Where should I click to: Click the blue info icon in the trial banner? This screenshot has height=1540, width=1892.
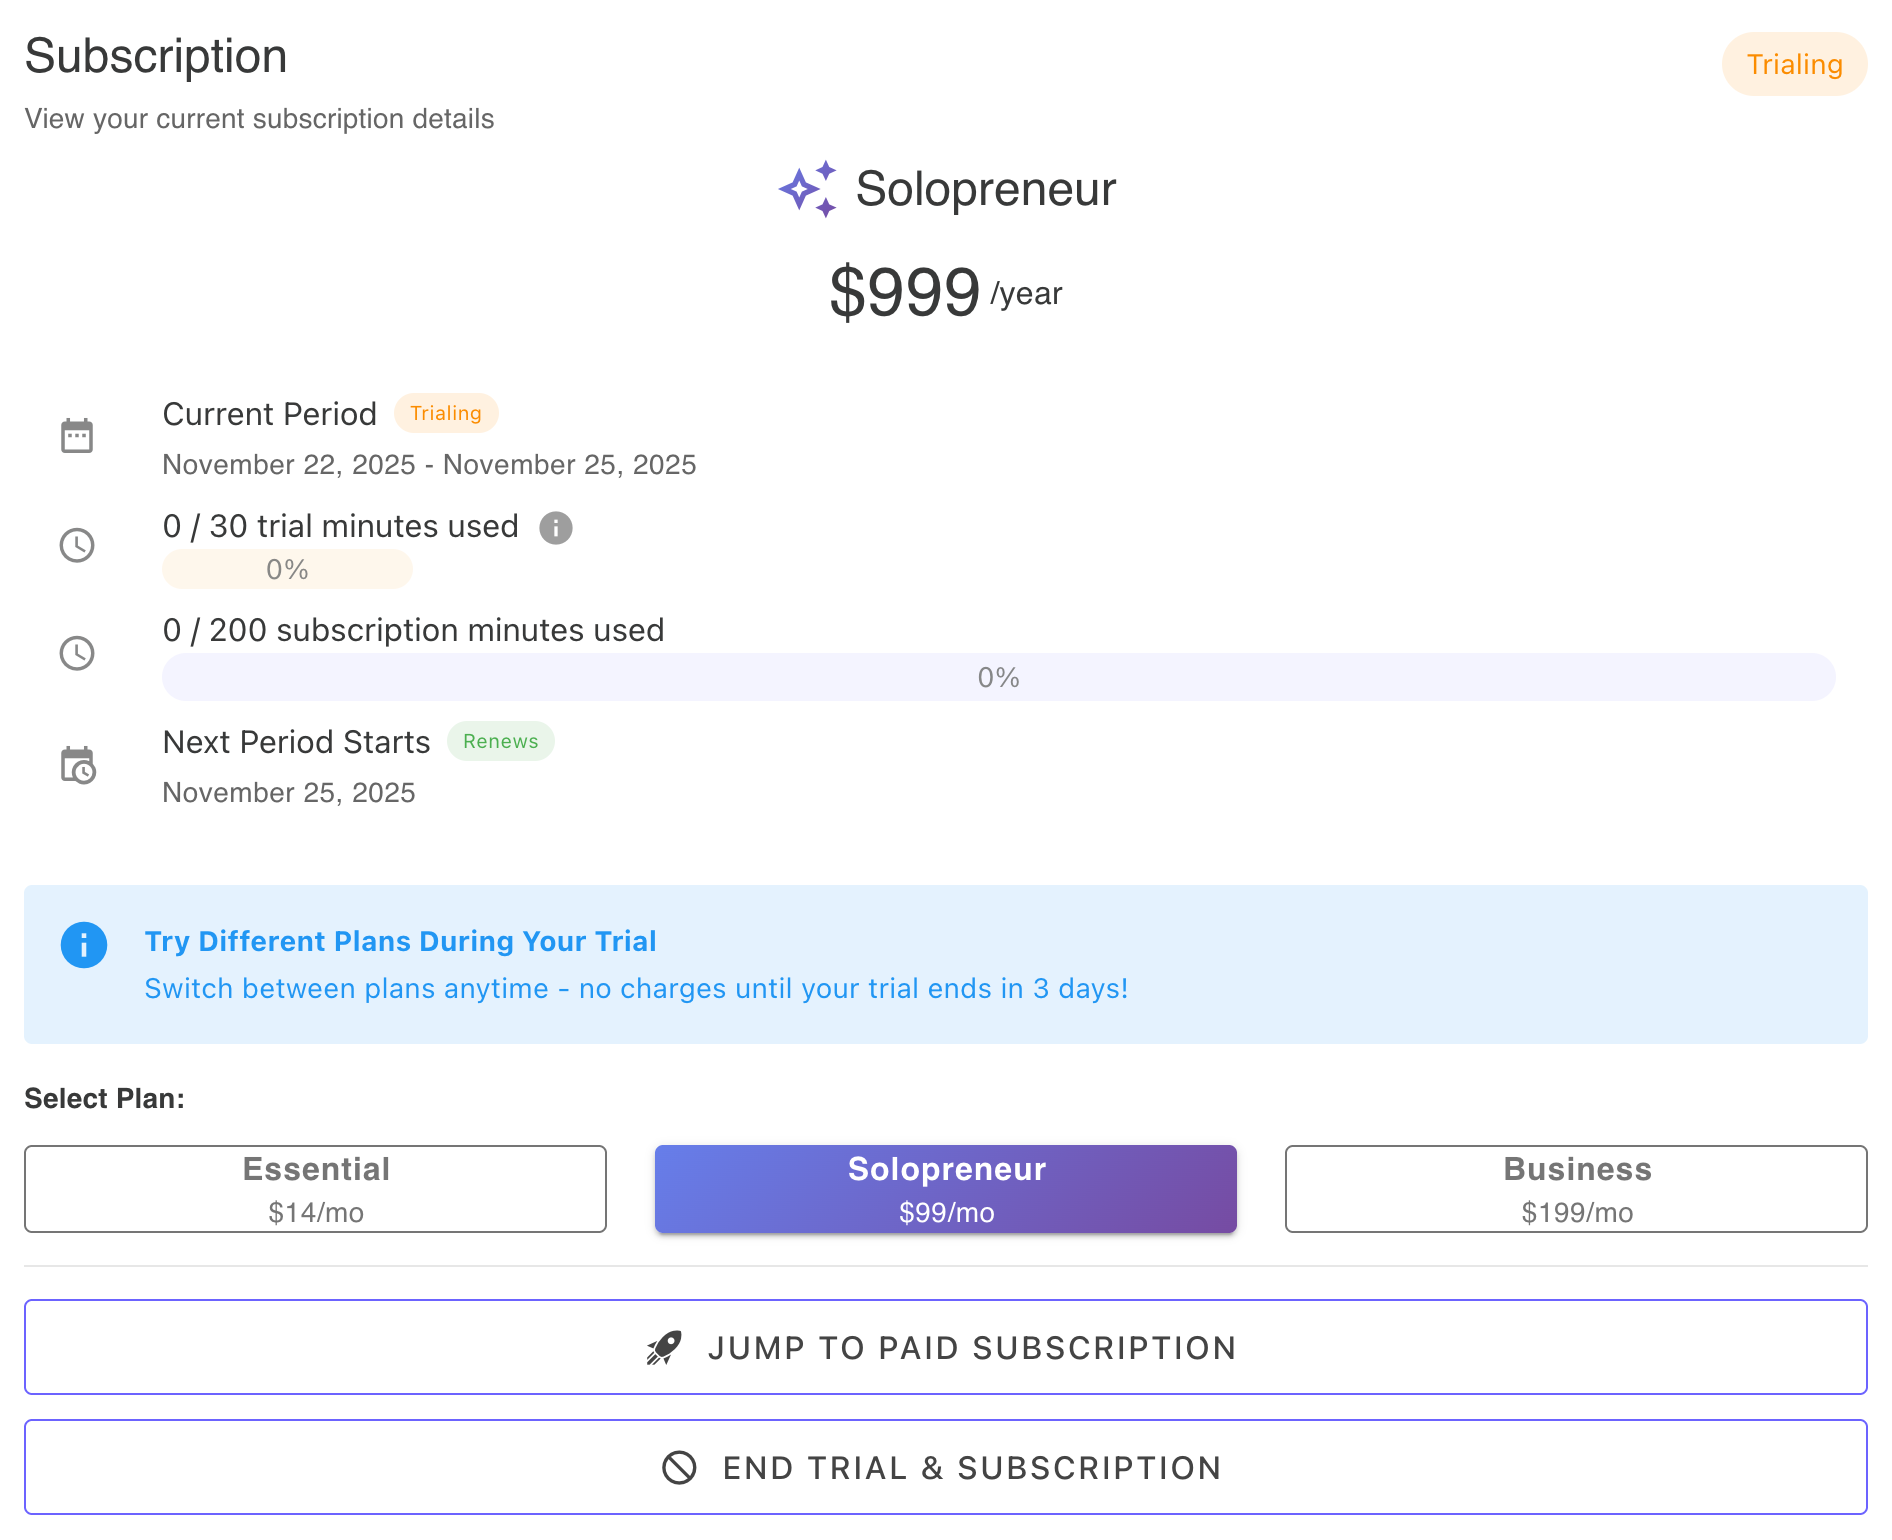84,944
